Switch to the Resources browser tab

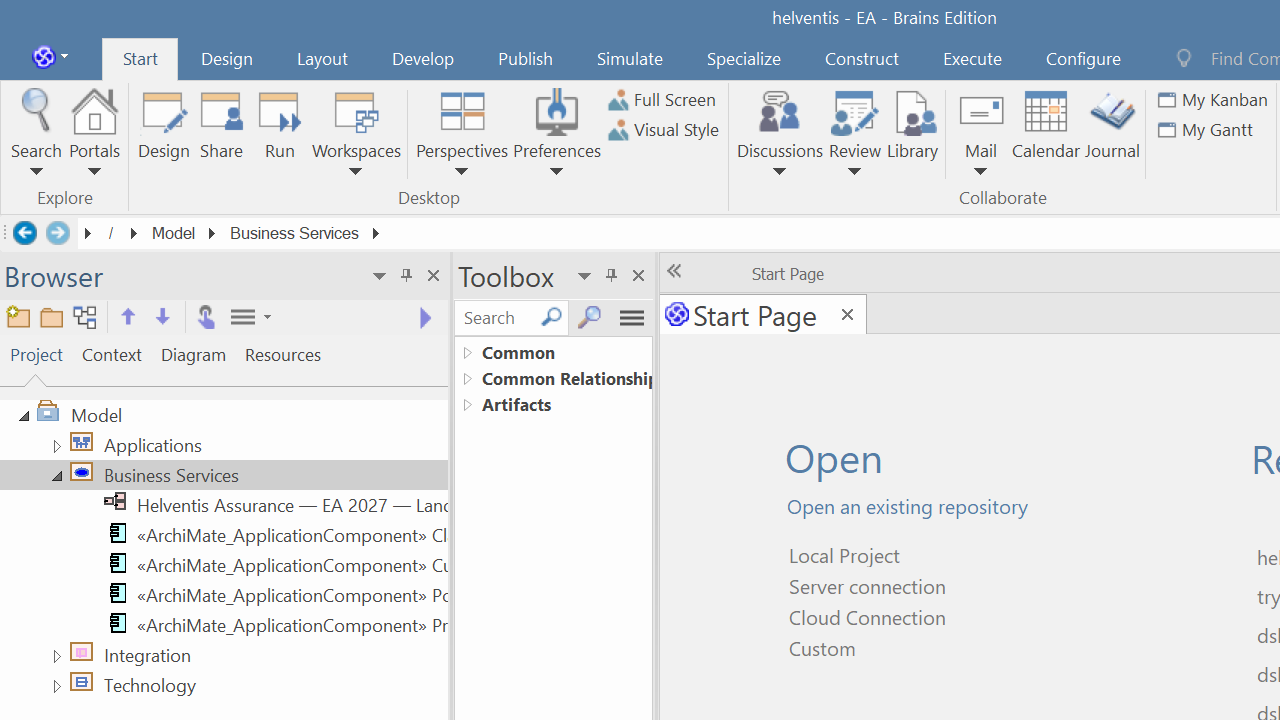click(x=283, y=355)
